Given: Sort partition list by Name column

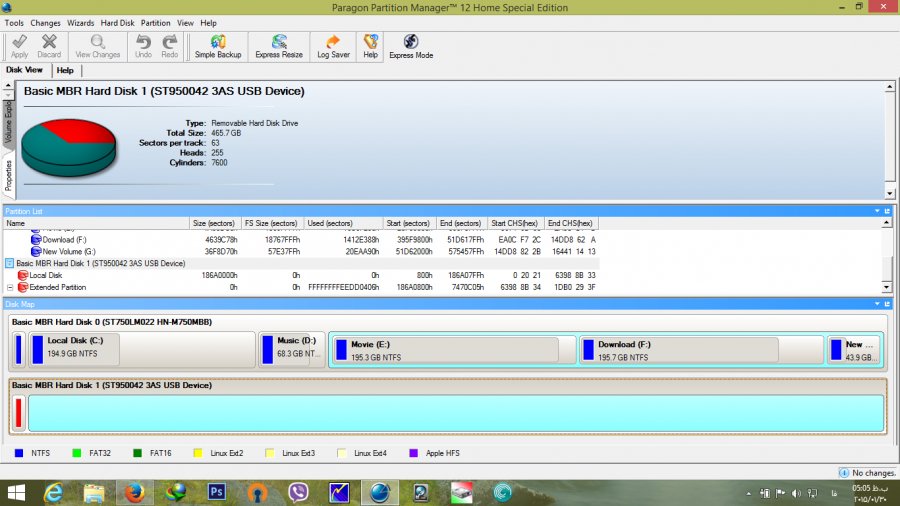Looking at the screenshot, I should (96, 223).
